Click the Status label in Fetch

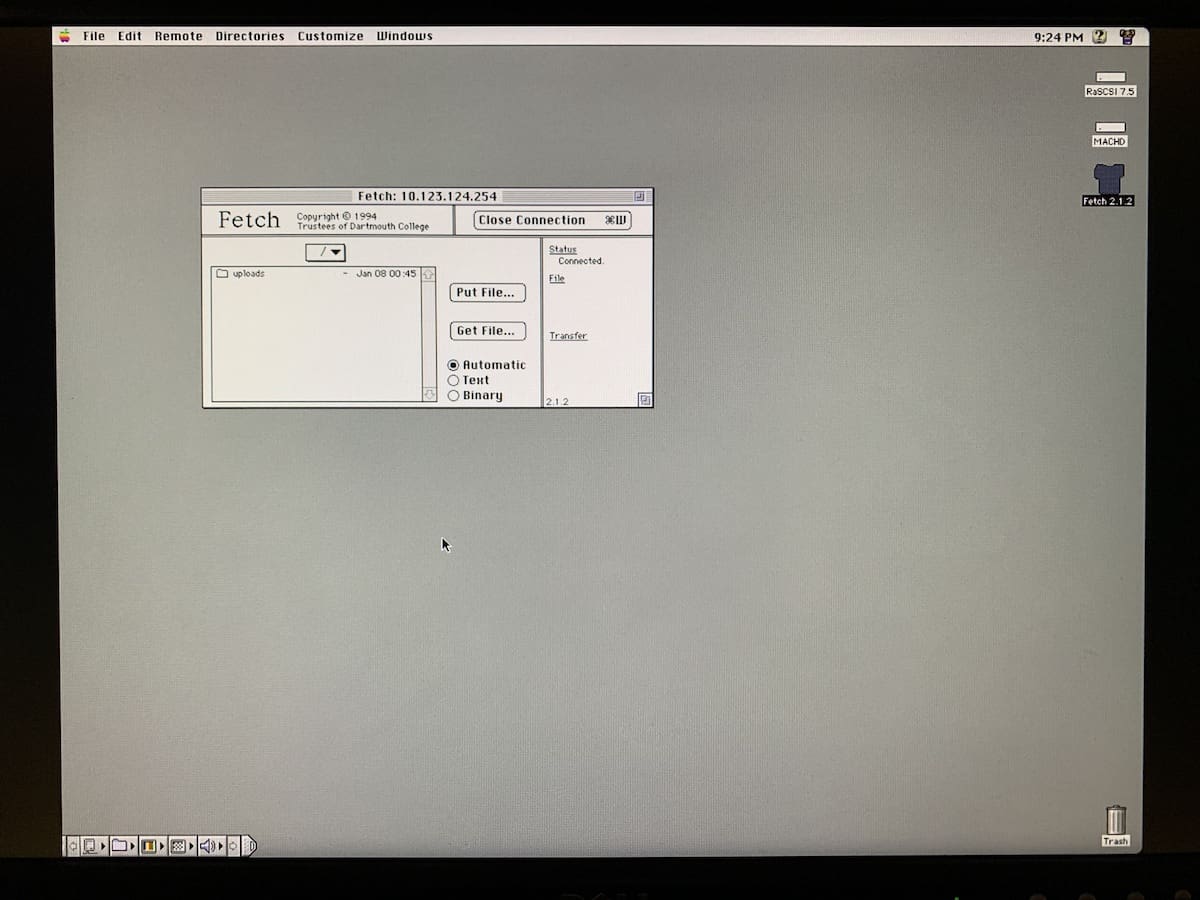coord(563,249)
